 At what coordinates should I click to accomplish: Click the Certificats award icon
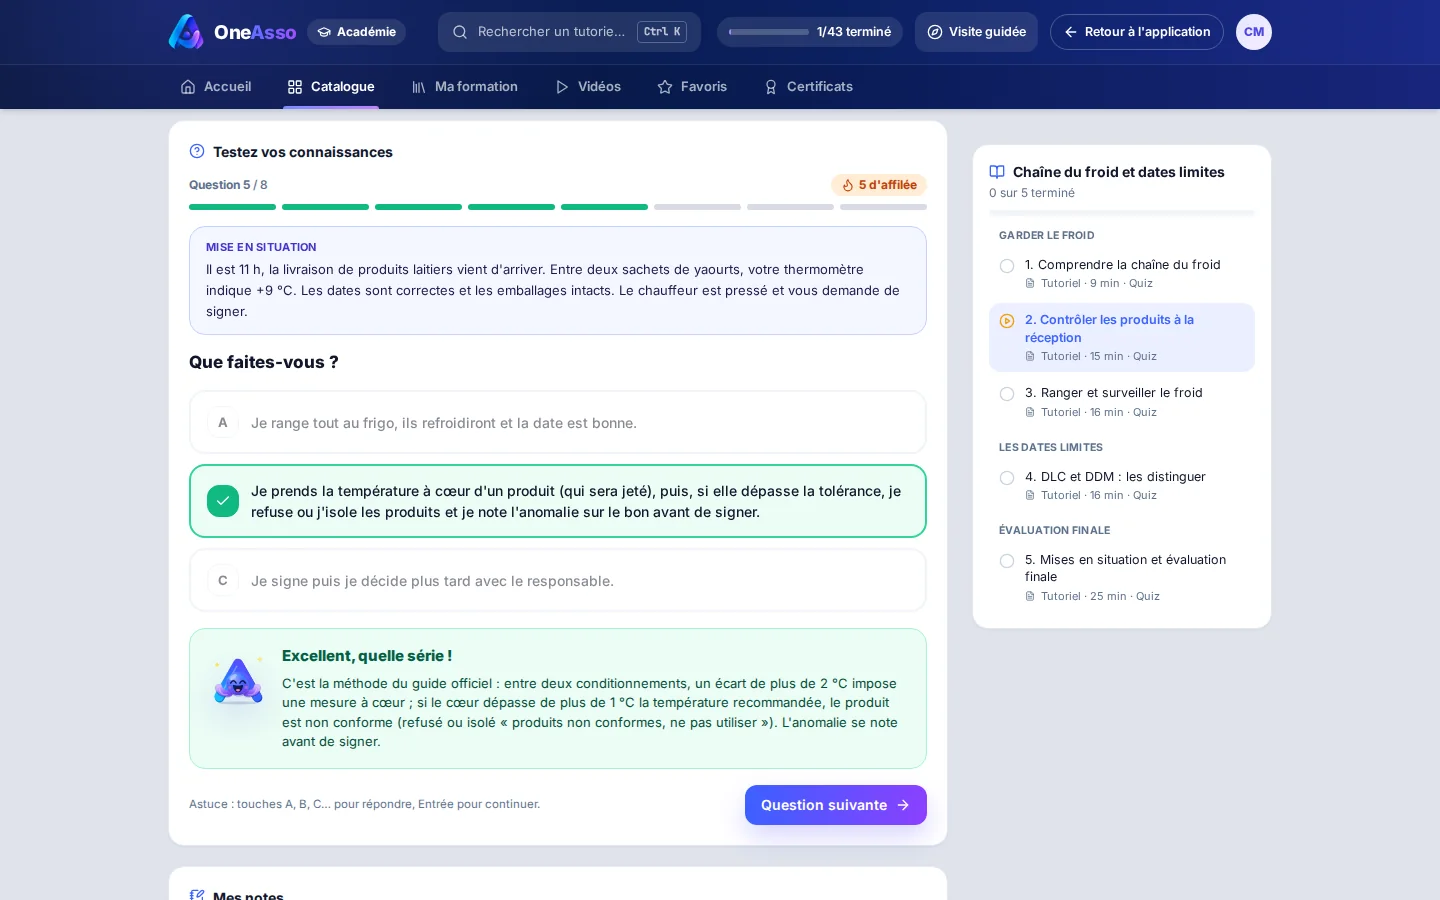coord(771,87)
